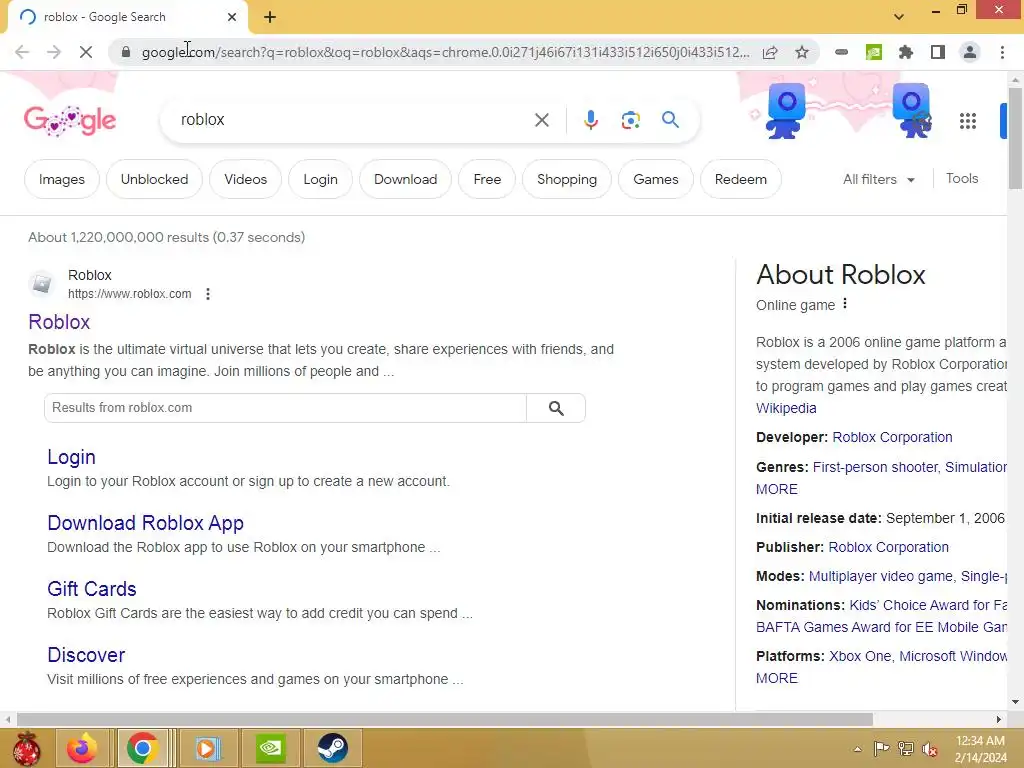Screen dimensions: 1024x768
Task: Open the clock and date display
Action: pyautogui.click(x=980, y=749)
